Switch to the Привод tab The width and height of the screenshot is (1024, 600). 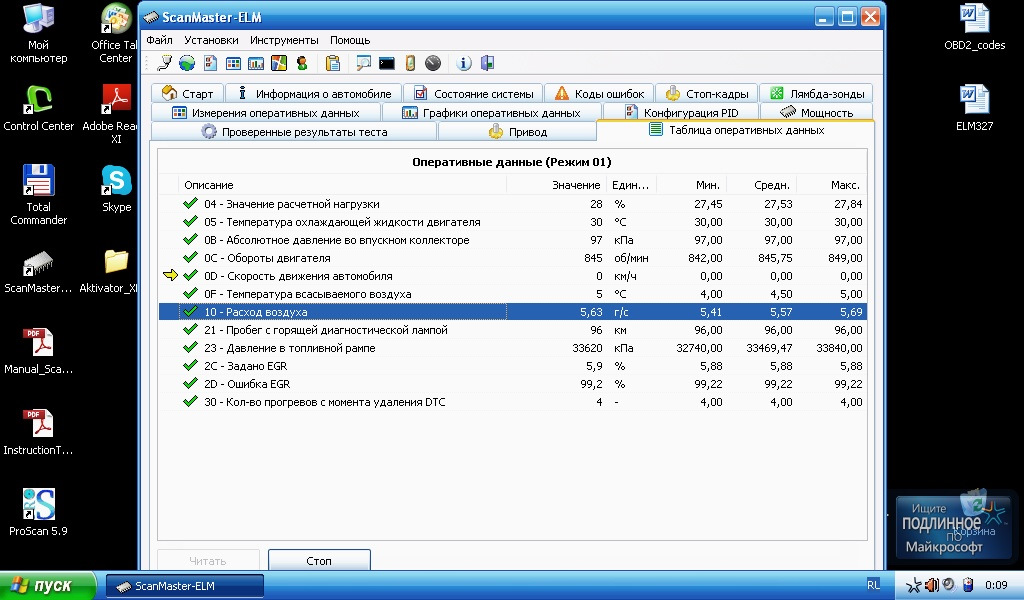pyautogui.click(x=517, y=131)
